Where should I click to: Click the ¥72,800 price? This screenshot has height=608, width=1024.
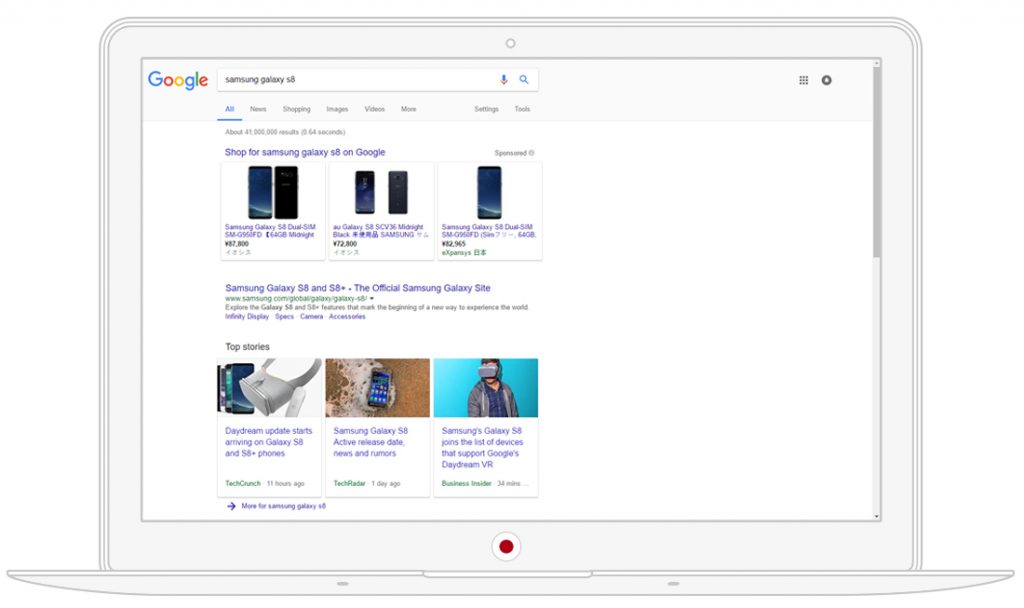pos(345,244)
